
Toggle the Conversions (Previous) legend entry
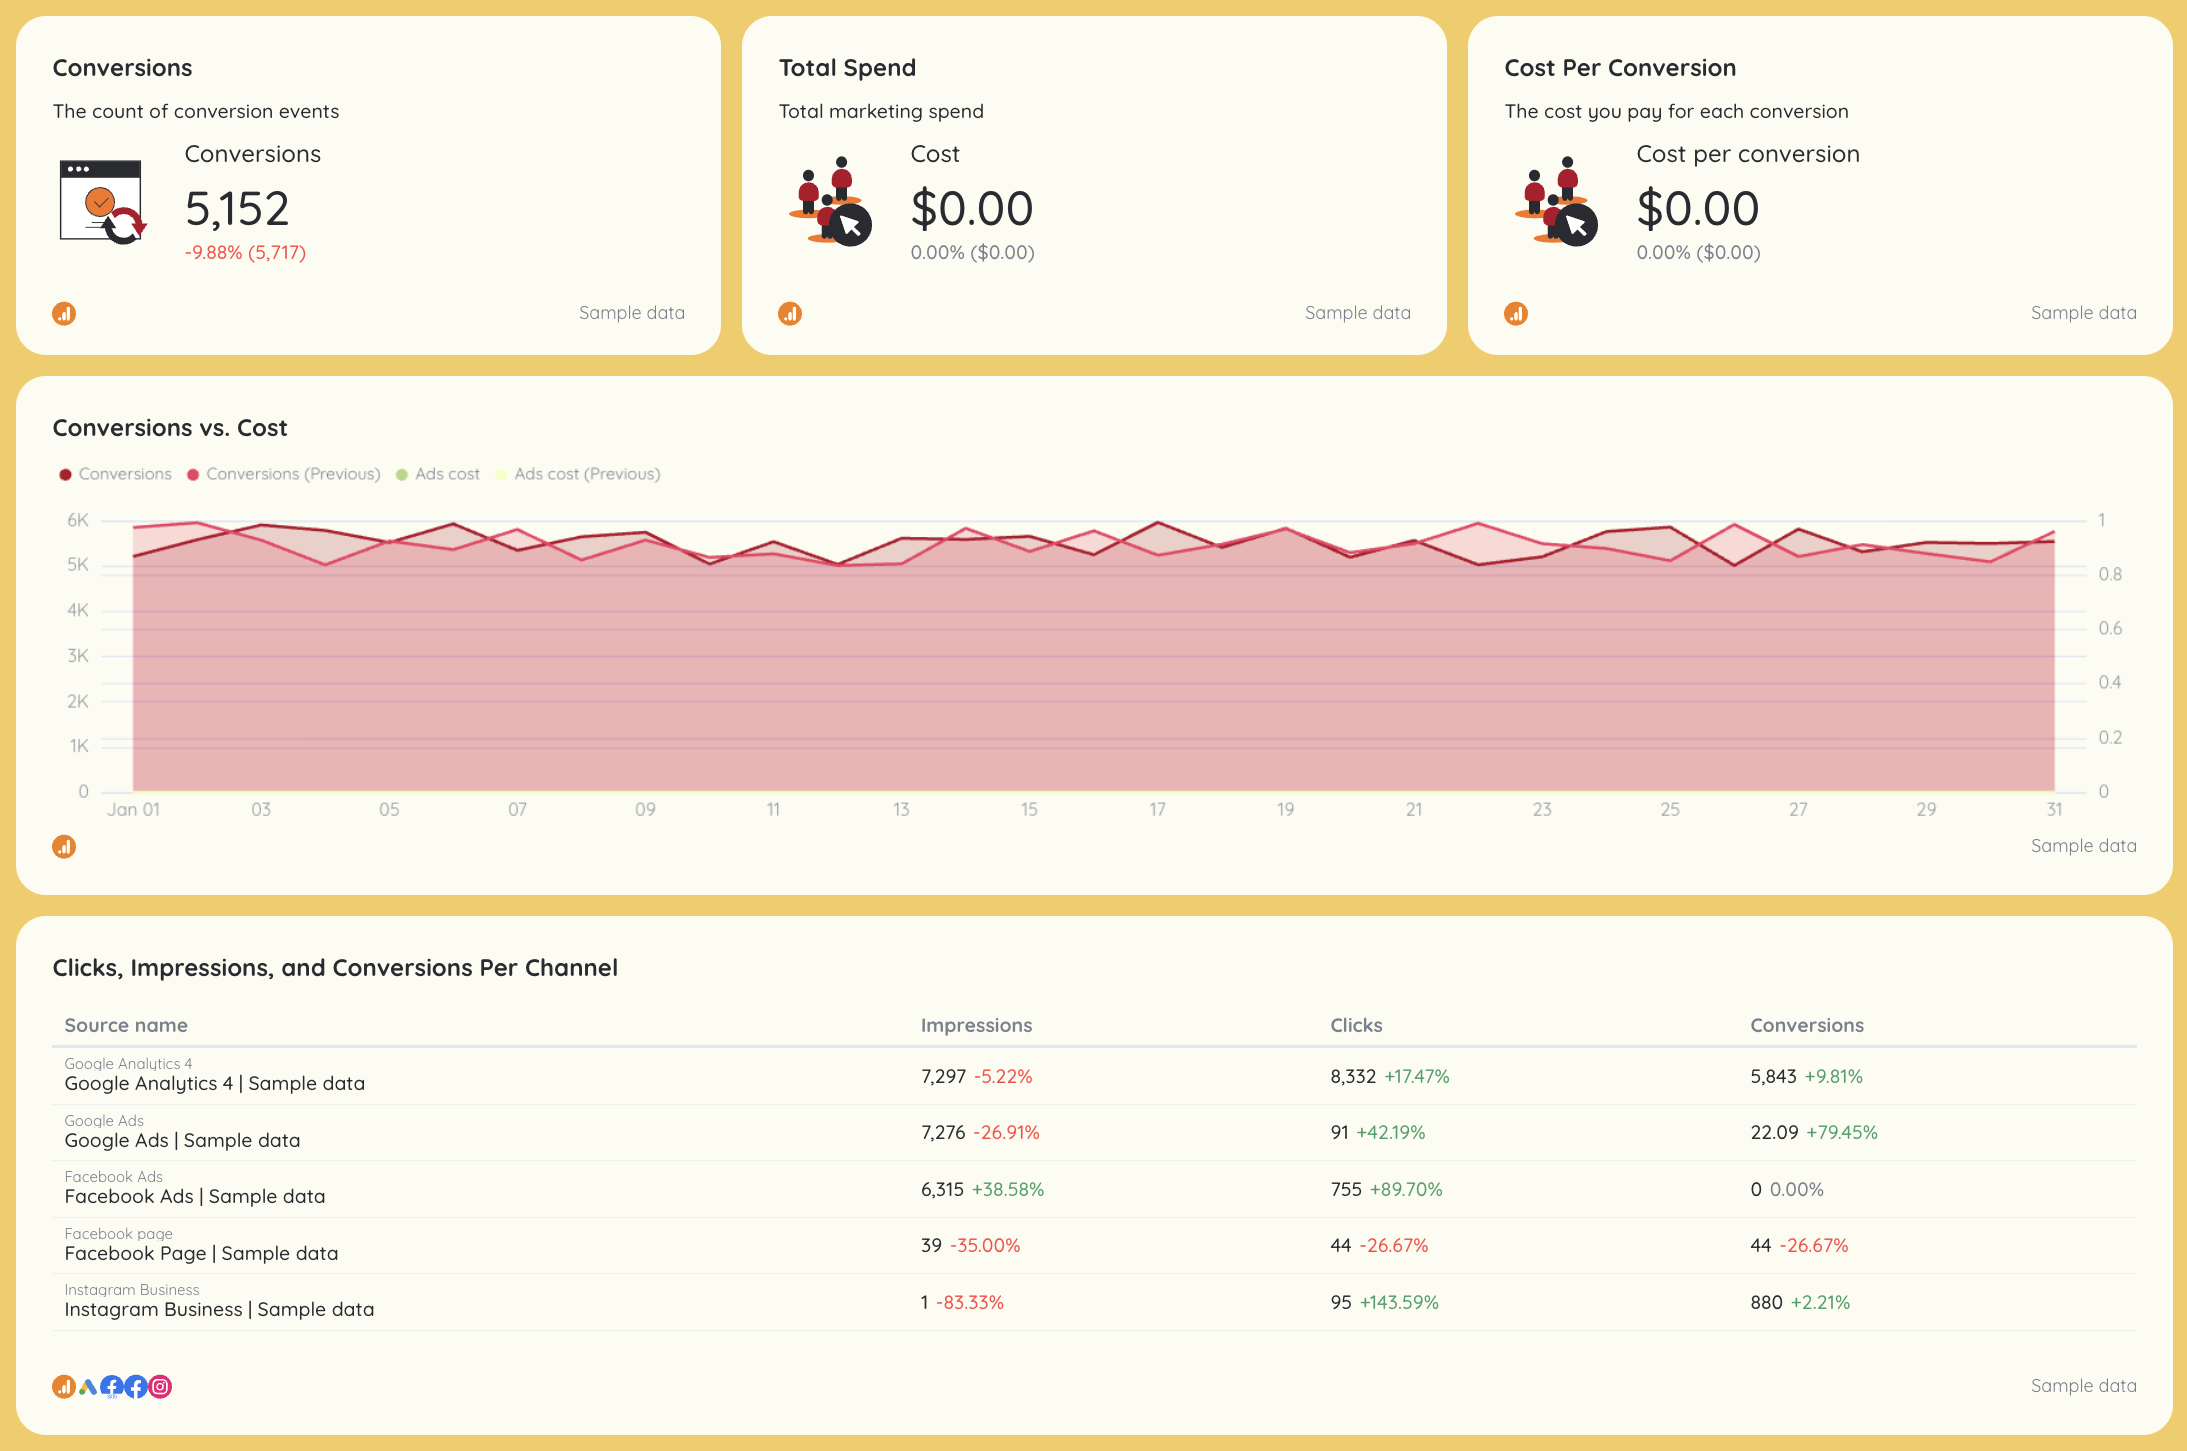pyautogui.click(x=283, y=473)
